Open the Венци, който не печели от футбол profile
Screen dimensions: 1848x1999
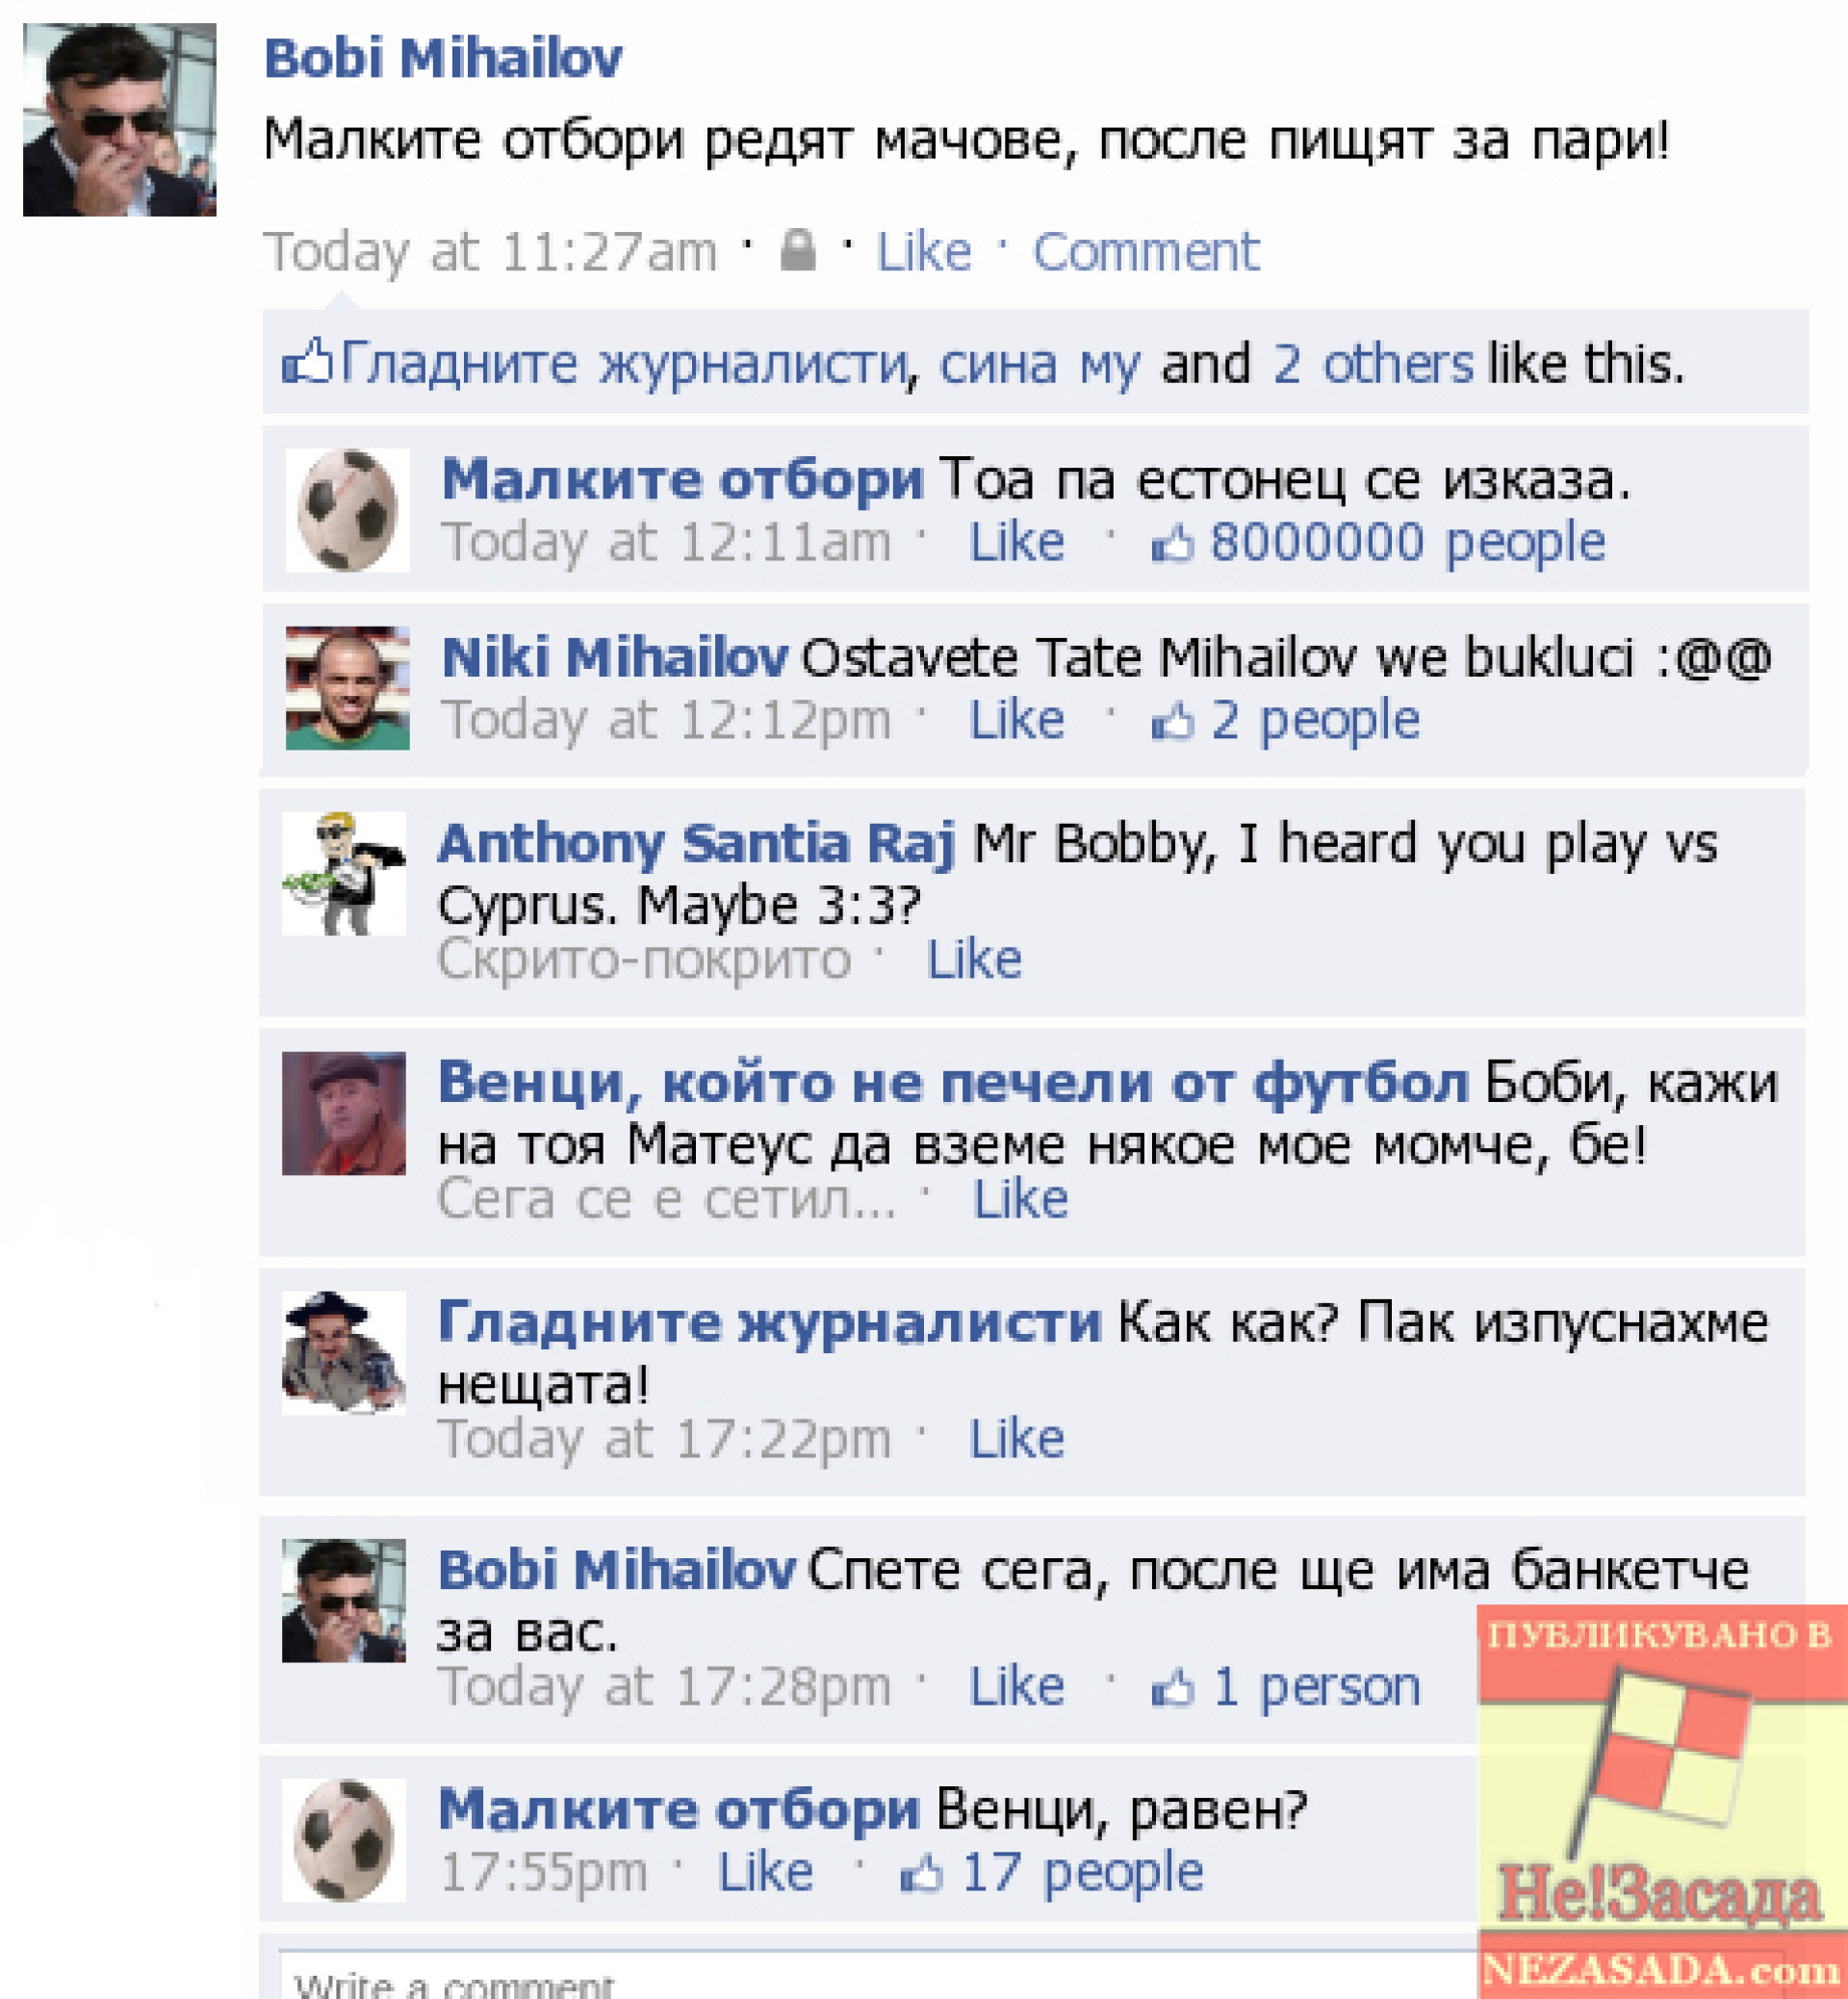click(x=953, y=1082)
